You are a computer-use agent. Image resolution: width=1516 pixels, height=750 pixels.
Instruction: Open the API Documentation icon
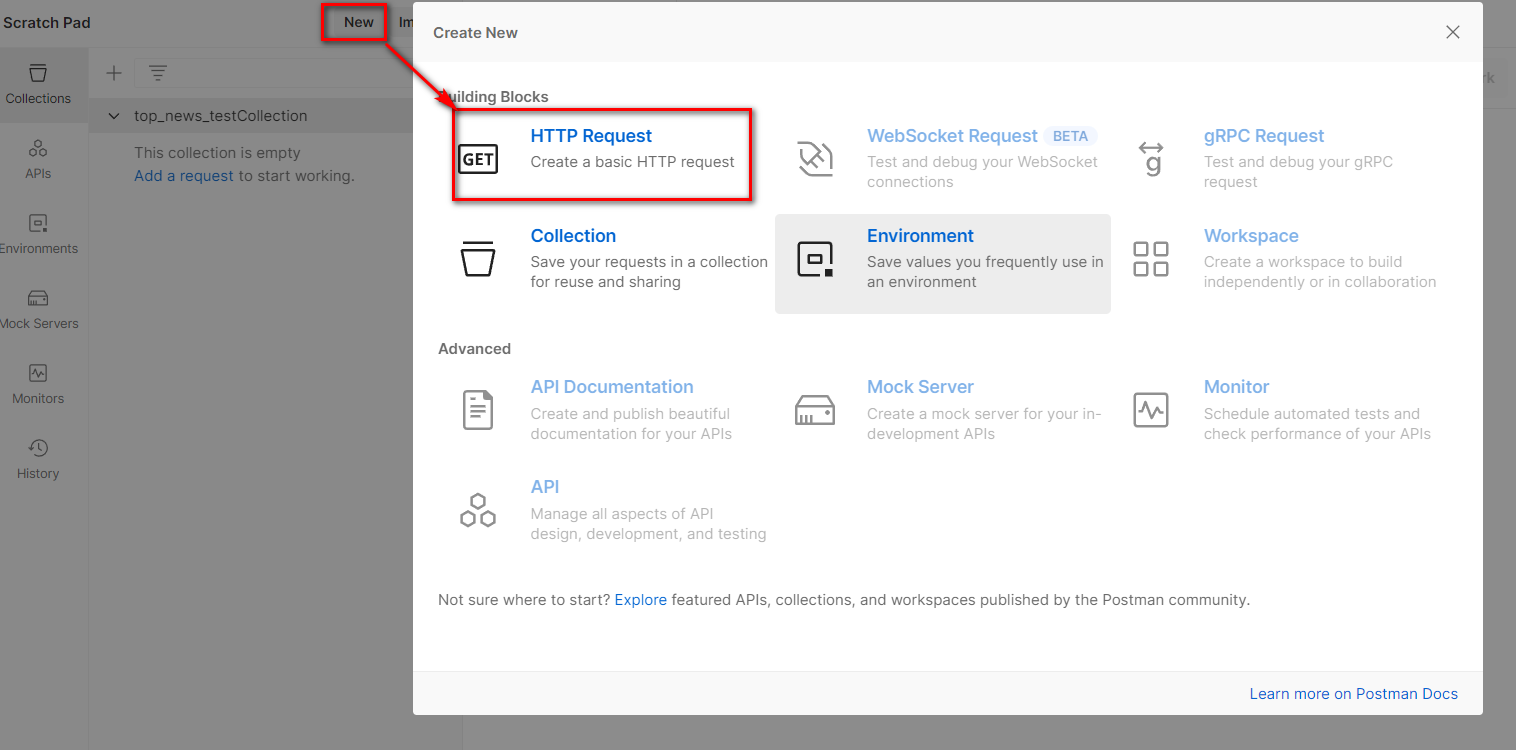(x=478, y=410)
